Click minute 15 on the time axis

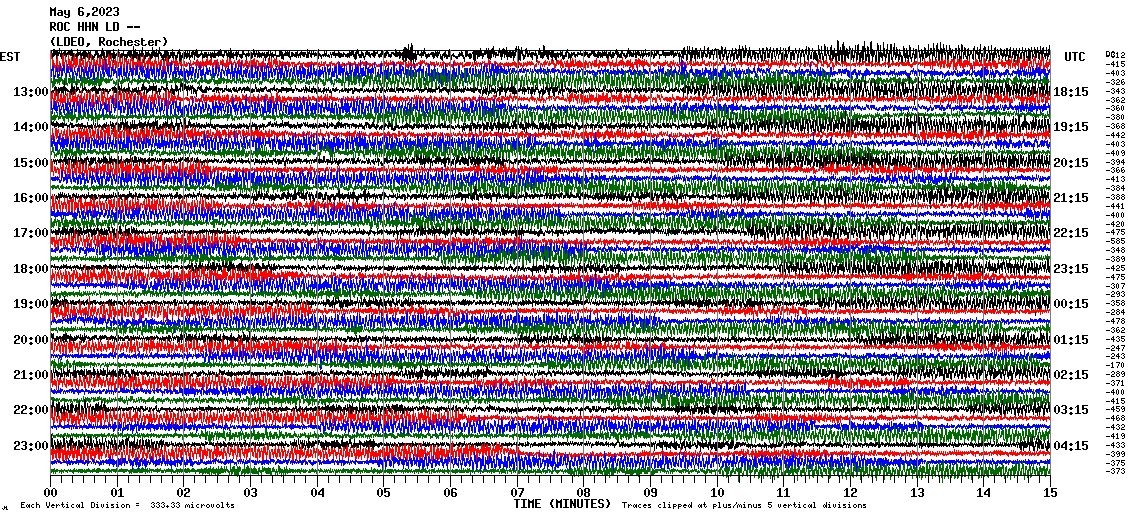point(1049,493)
